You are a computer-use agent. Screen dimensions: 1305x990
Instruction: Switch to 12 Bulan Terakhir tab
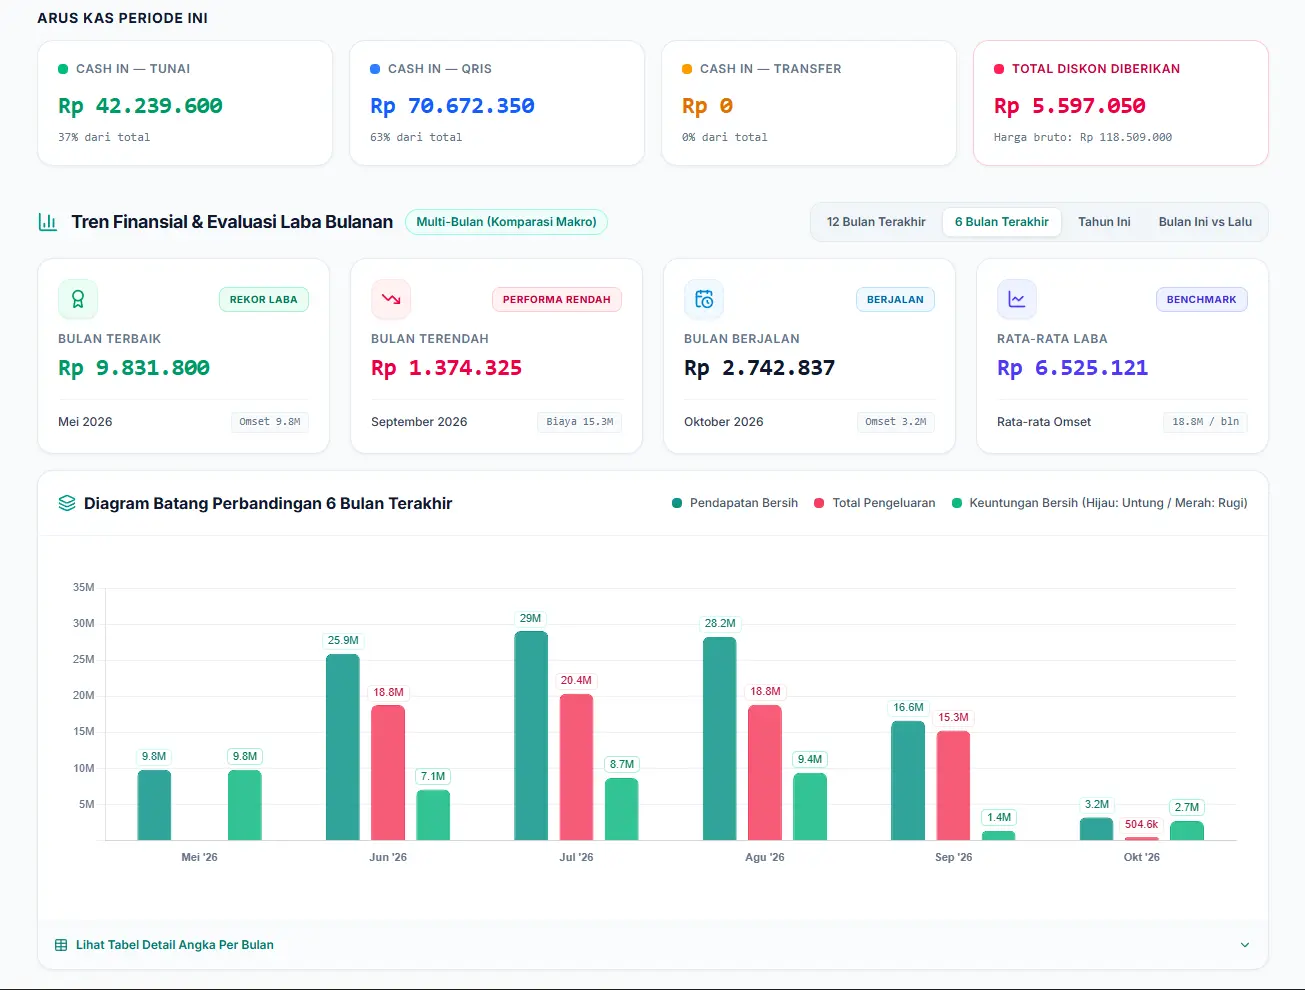tap(876, 222)
